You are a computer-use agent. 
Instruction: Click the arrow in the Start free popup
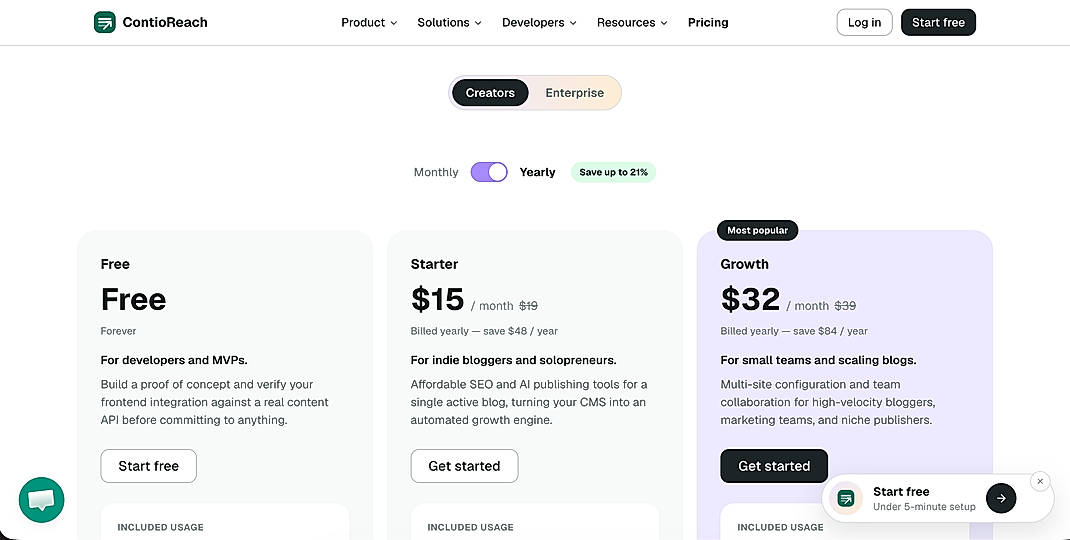pos(1001,498)
